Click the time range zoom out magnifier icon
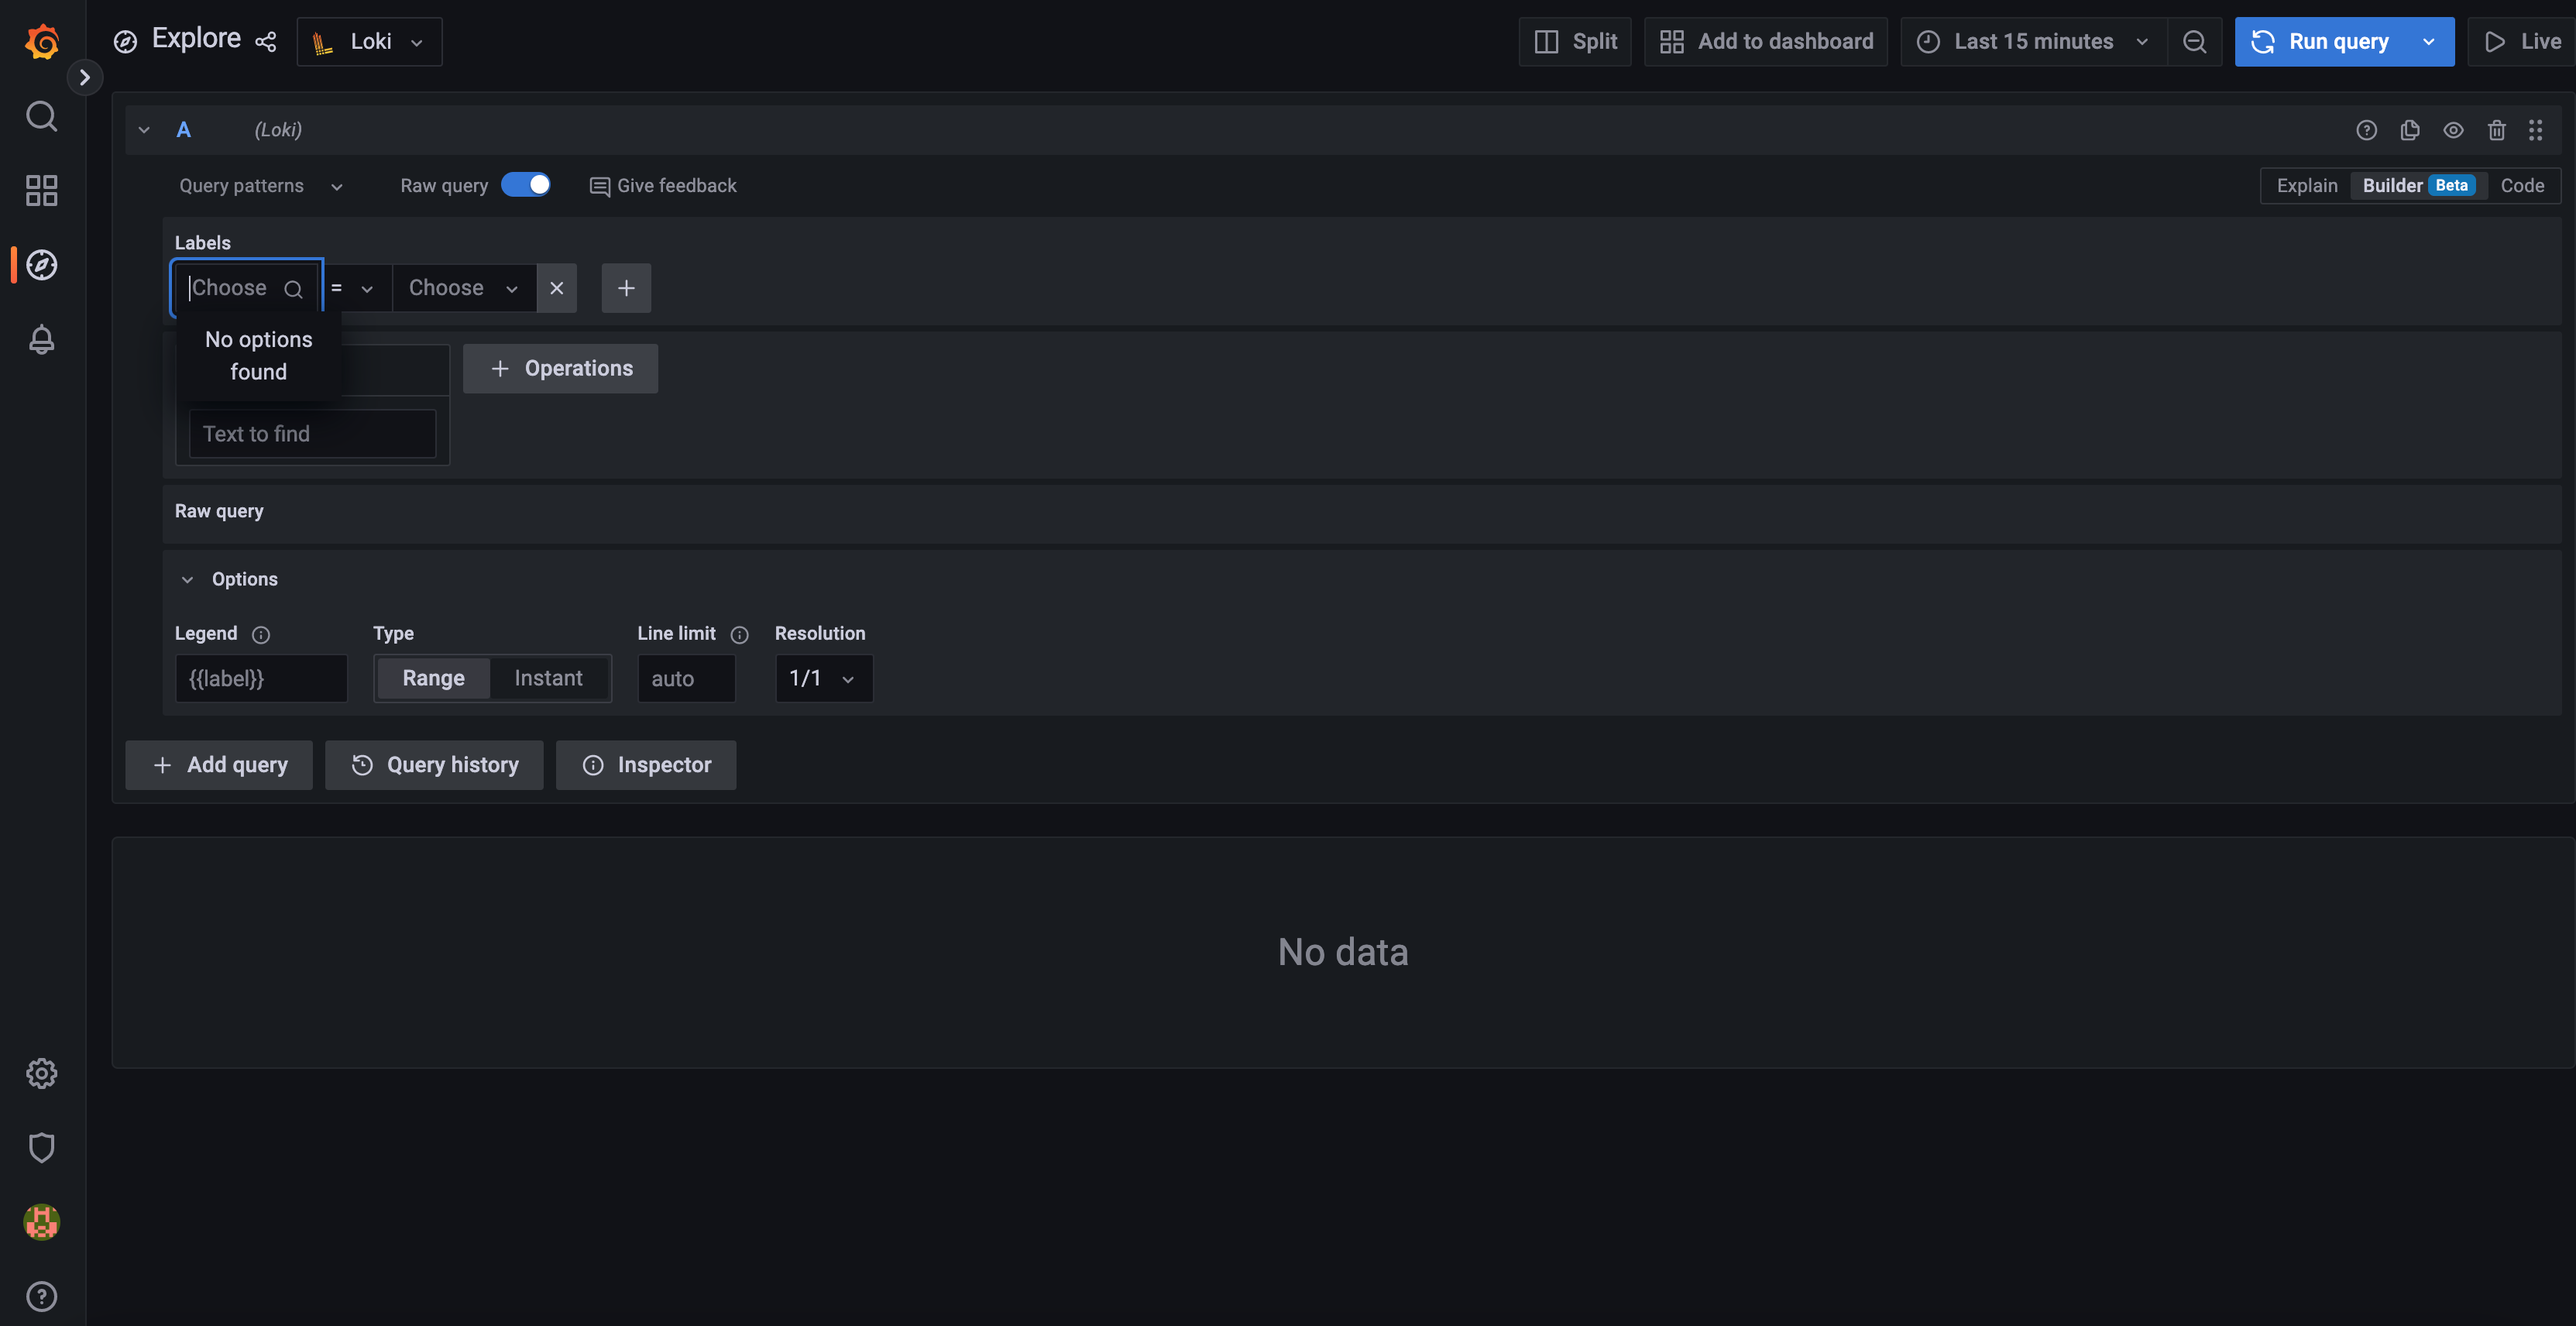Image resolution: width=2576 pixels, height=1326 pixels. tap(2195, 41)
